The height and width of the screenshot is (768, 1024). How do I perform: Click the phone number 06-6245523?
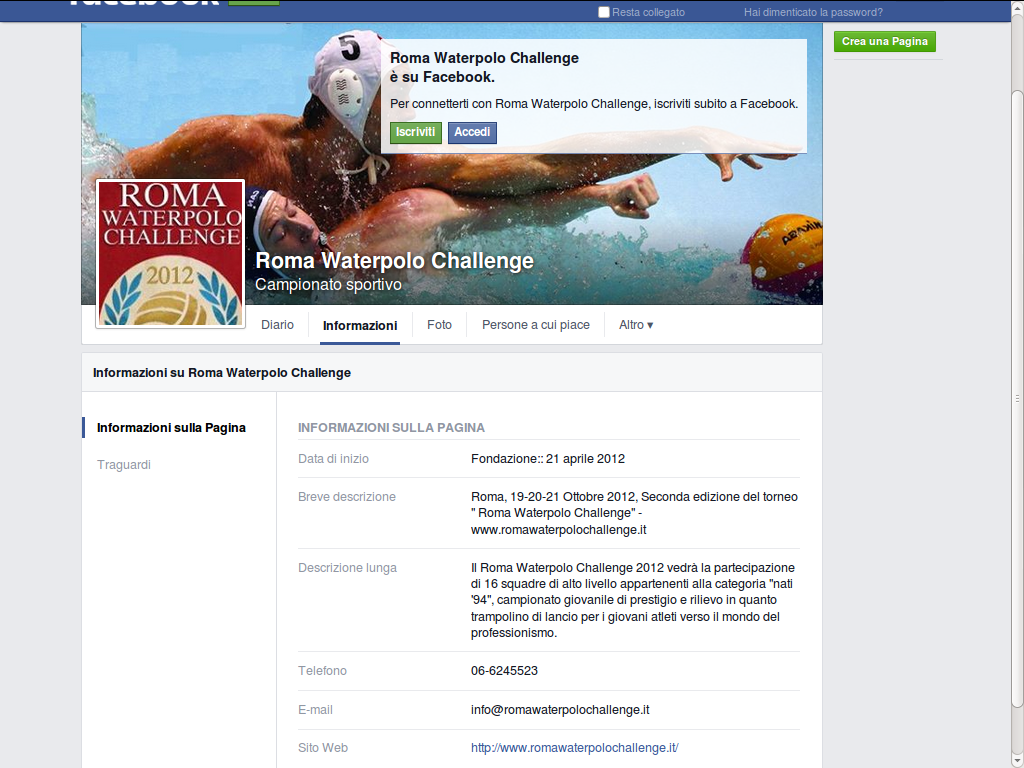point(504,671)
